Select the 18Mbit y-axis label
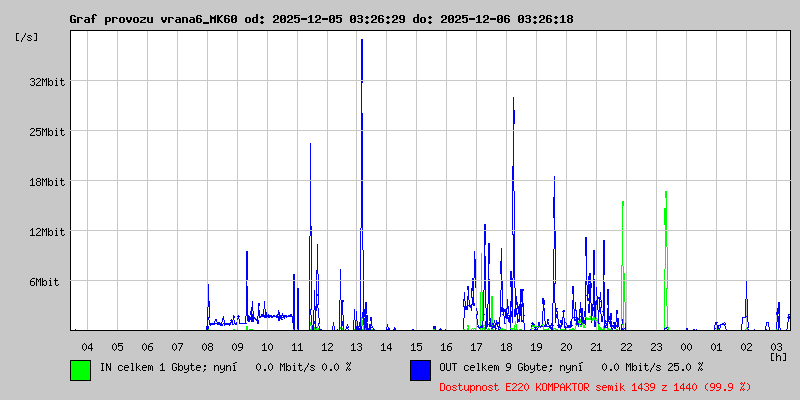The height and width of the screenshot is (400, 800). 46,182
